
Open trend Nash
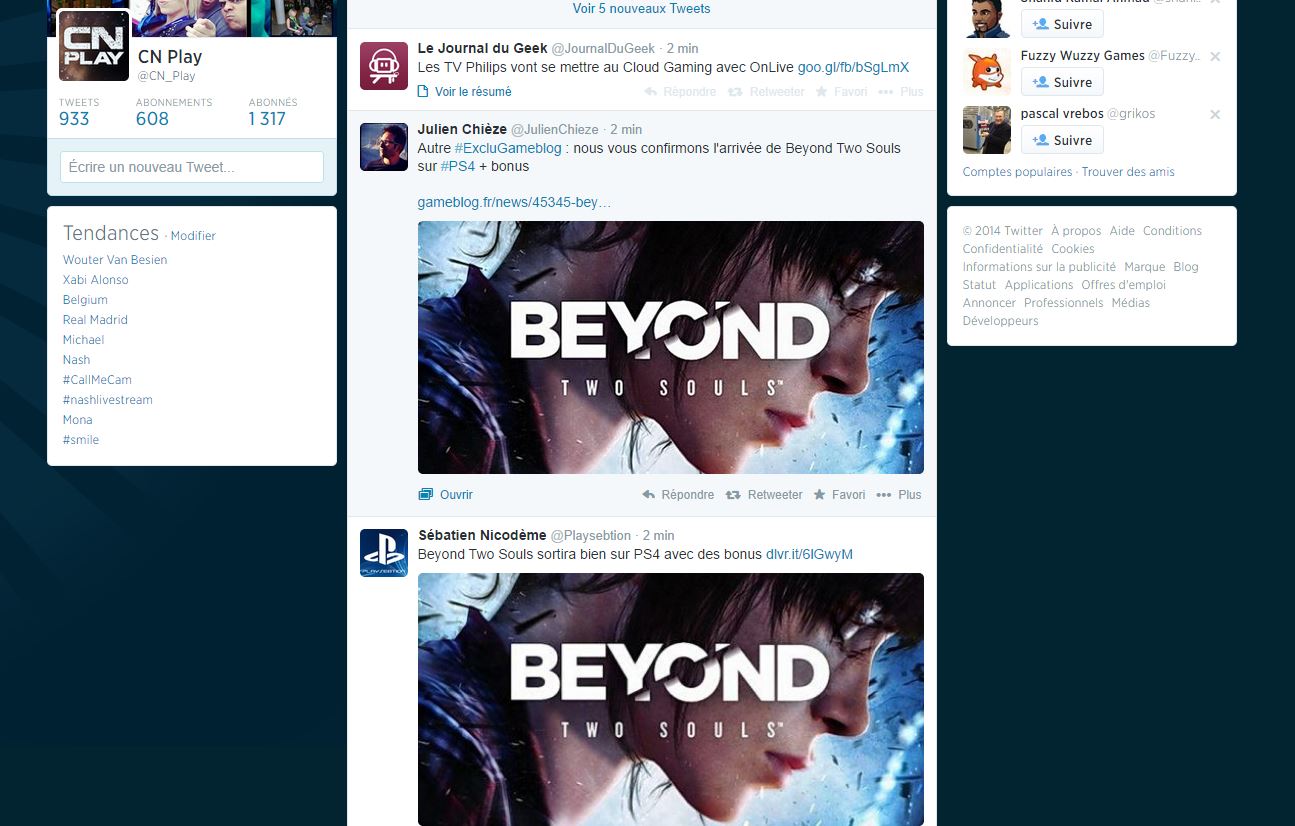(x=76, y=360)
